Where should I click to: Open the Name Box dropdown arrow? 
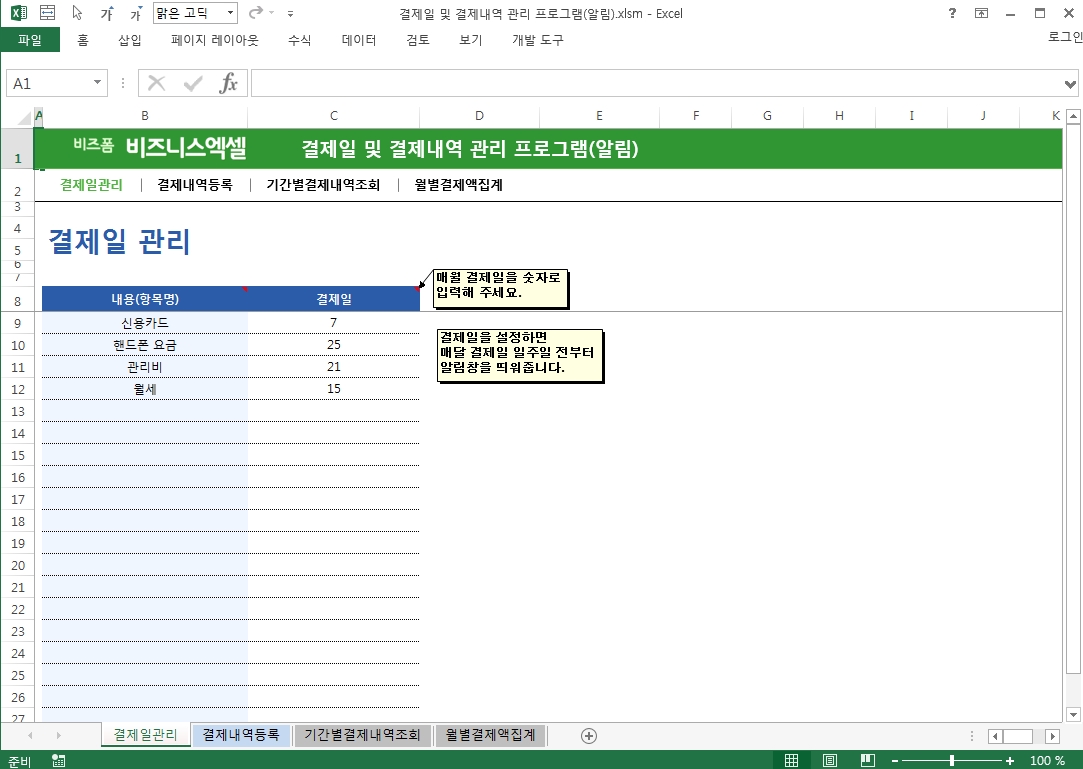click(97, 83)
